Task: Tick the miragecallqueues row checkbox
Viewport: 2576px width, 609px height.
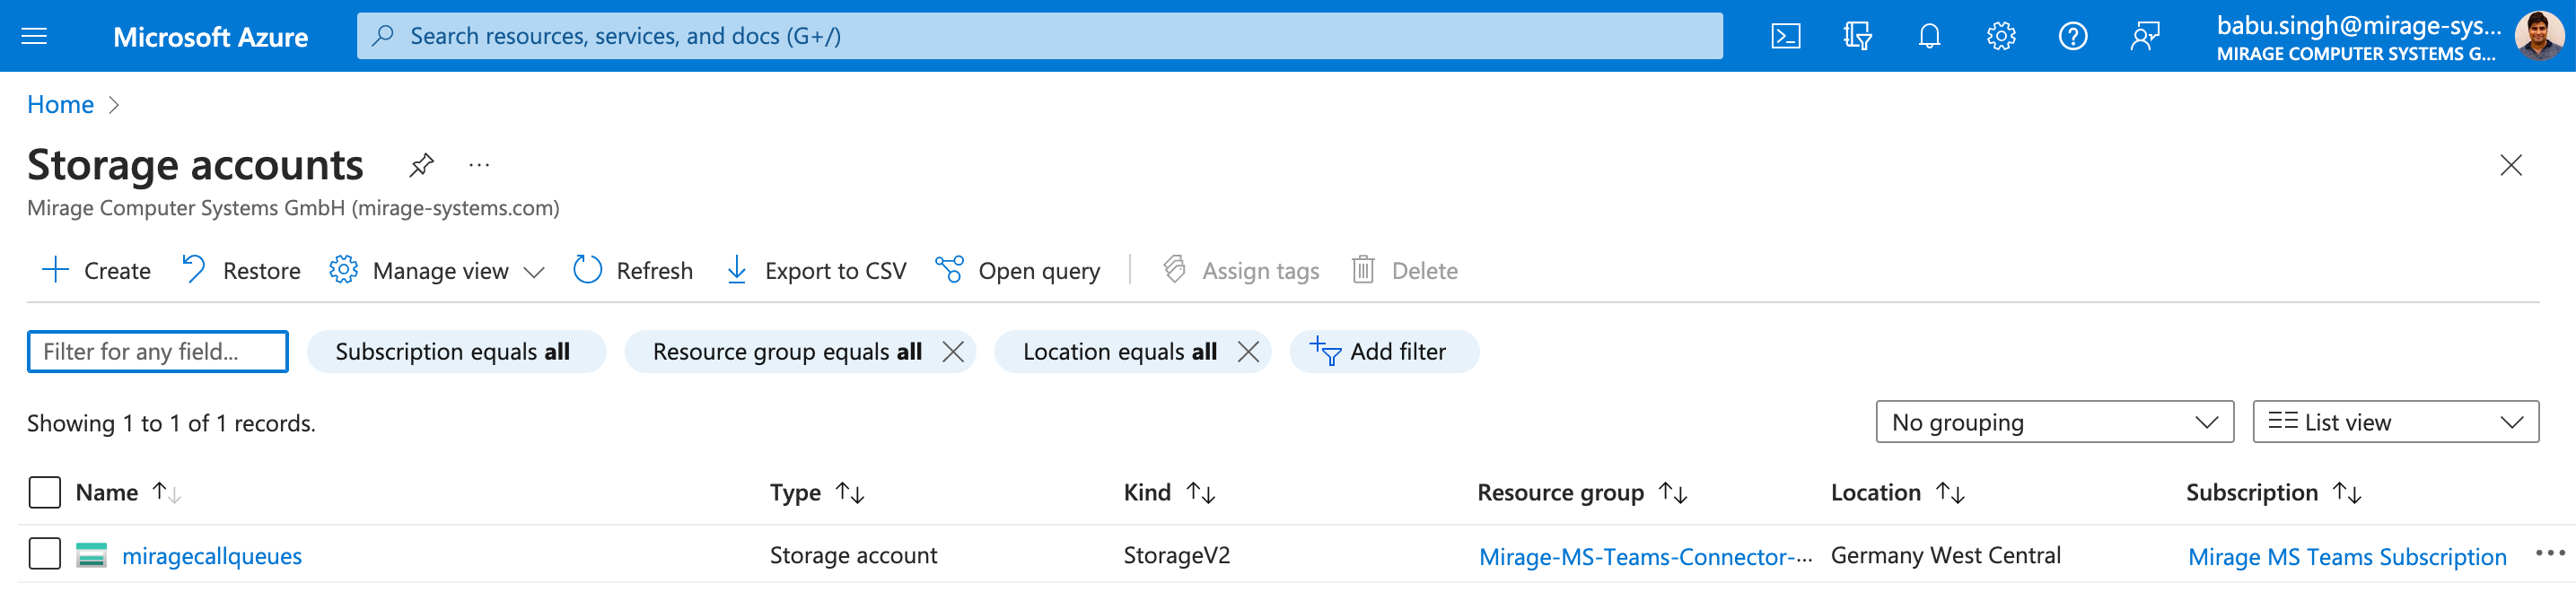Action: pyautogui.click(x=45, y=554)
